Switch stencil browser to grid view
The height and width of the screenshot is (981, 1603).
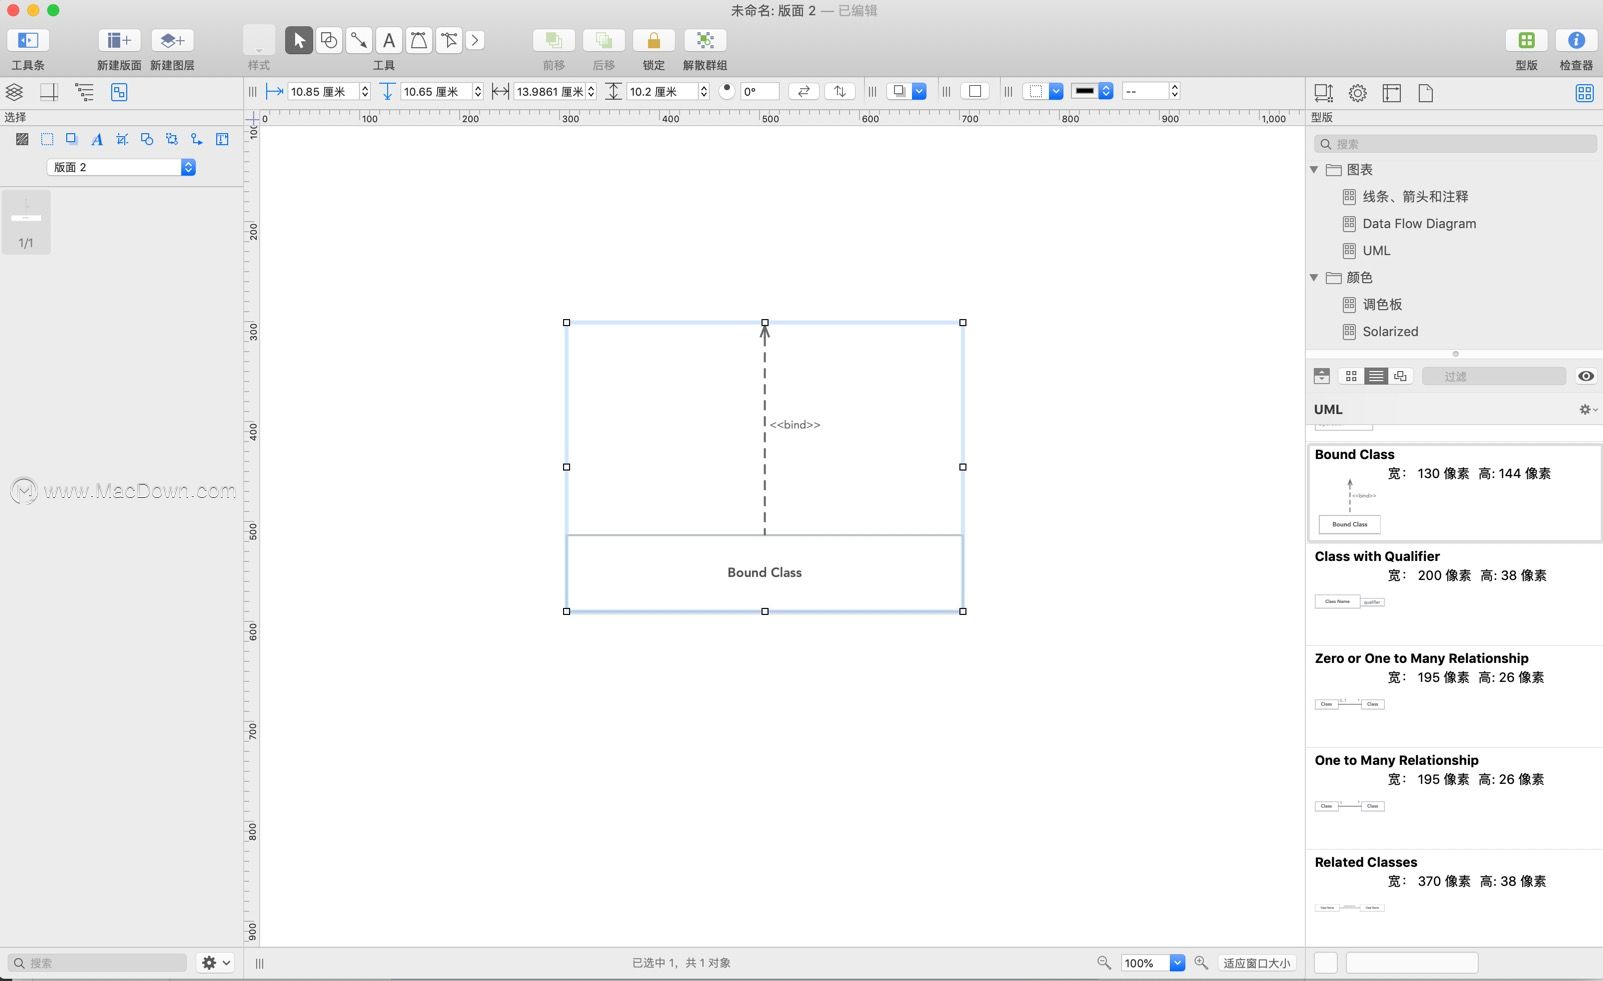(1351, 376)
